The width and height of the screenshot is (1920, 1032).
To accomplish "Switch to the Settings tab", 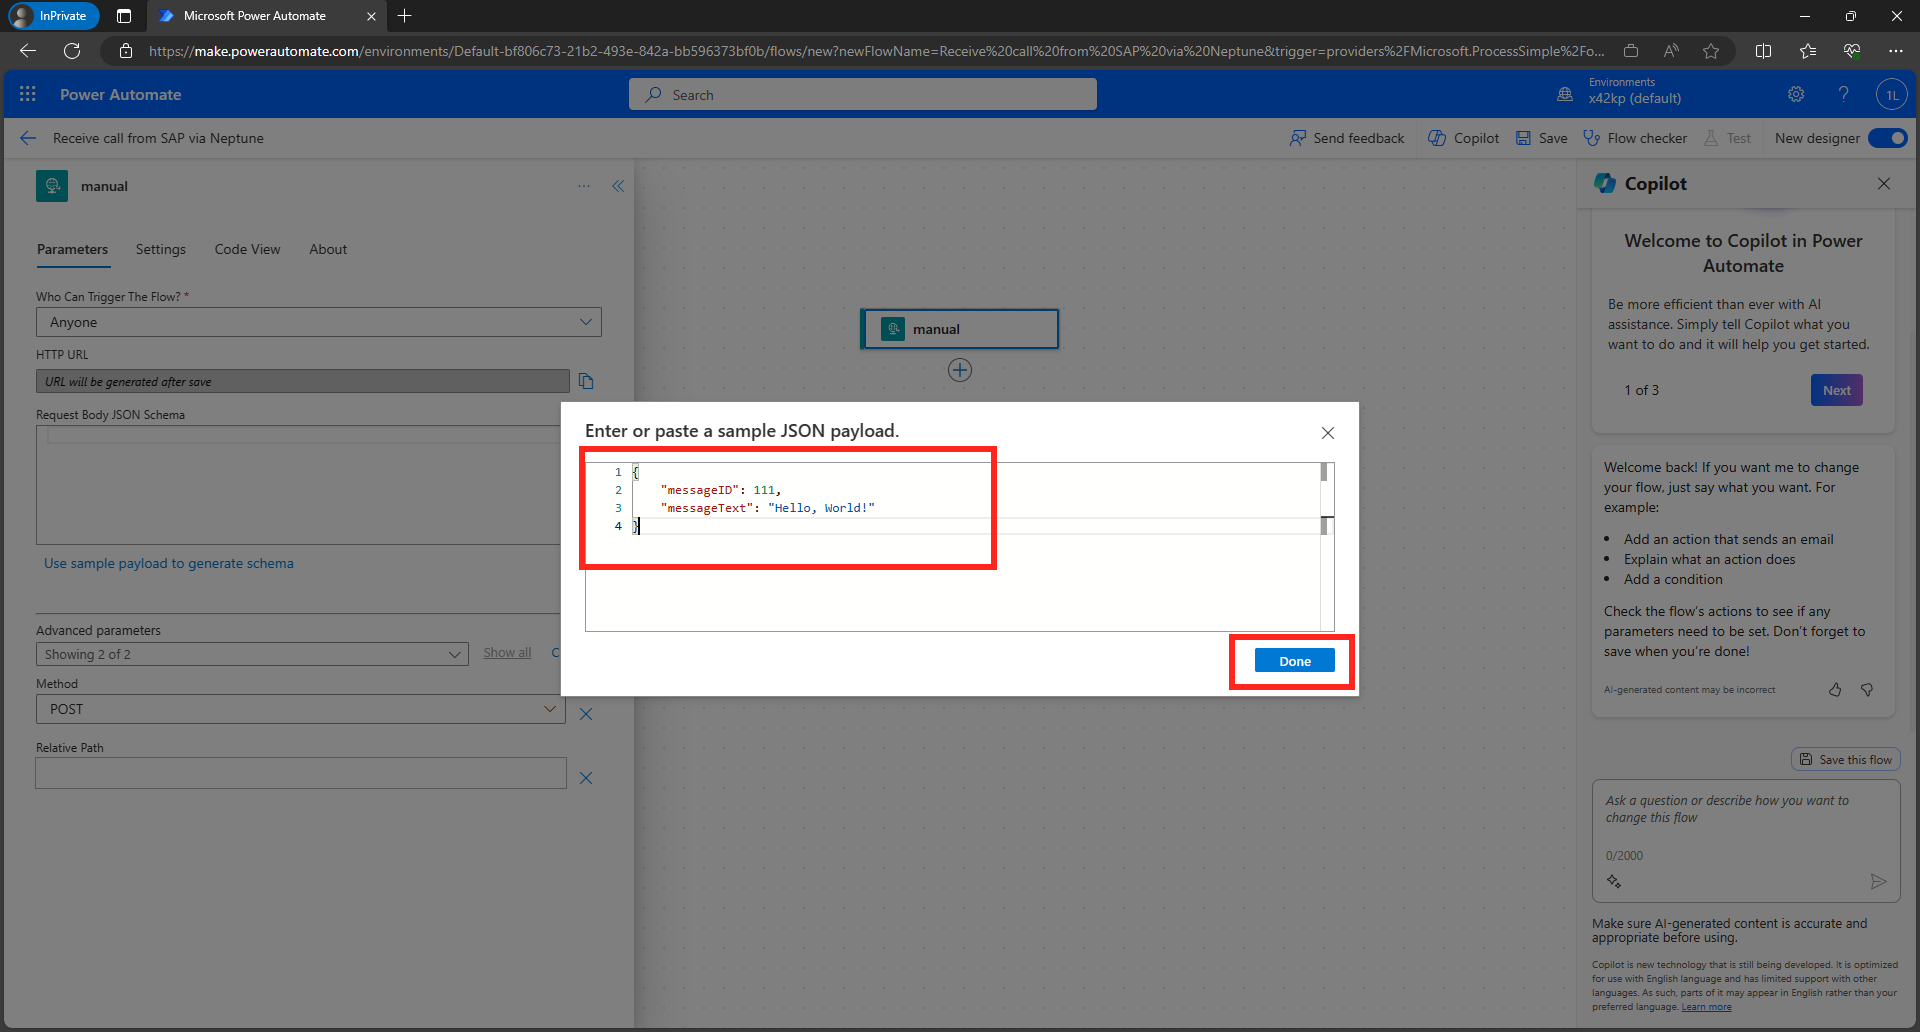I will click(161, 249).
